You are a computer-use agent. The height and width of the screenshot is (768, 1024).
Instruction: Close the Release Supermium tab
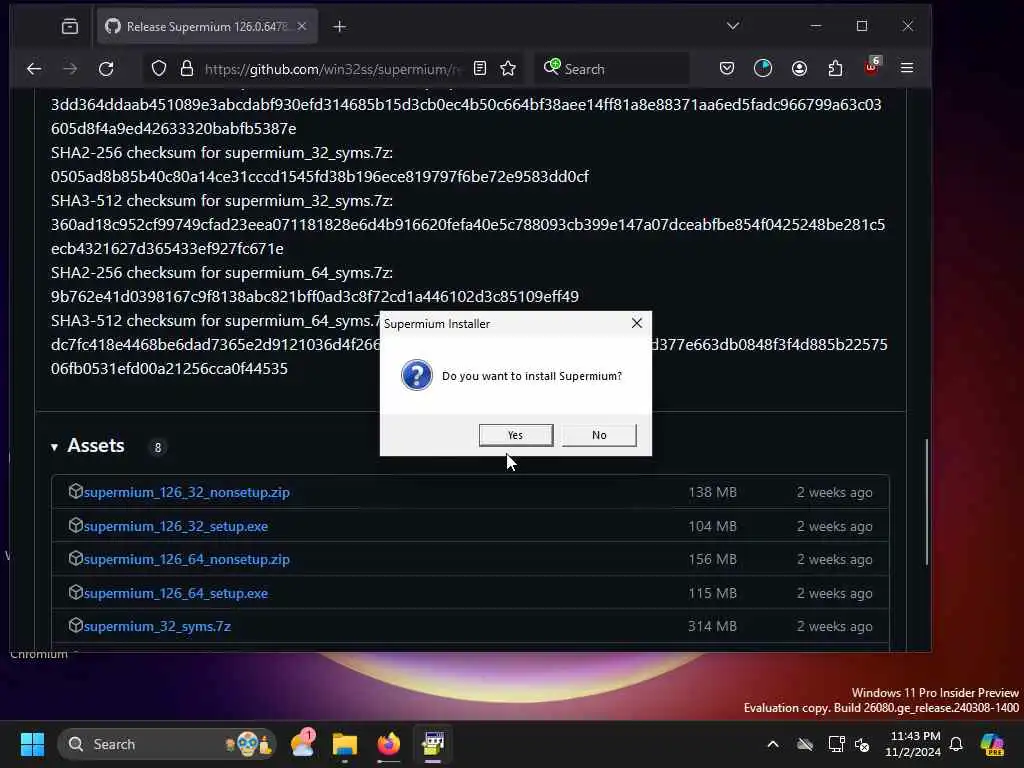click(x=302, y=27)
